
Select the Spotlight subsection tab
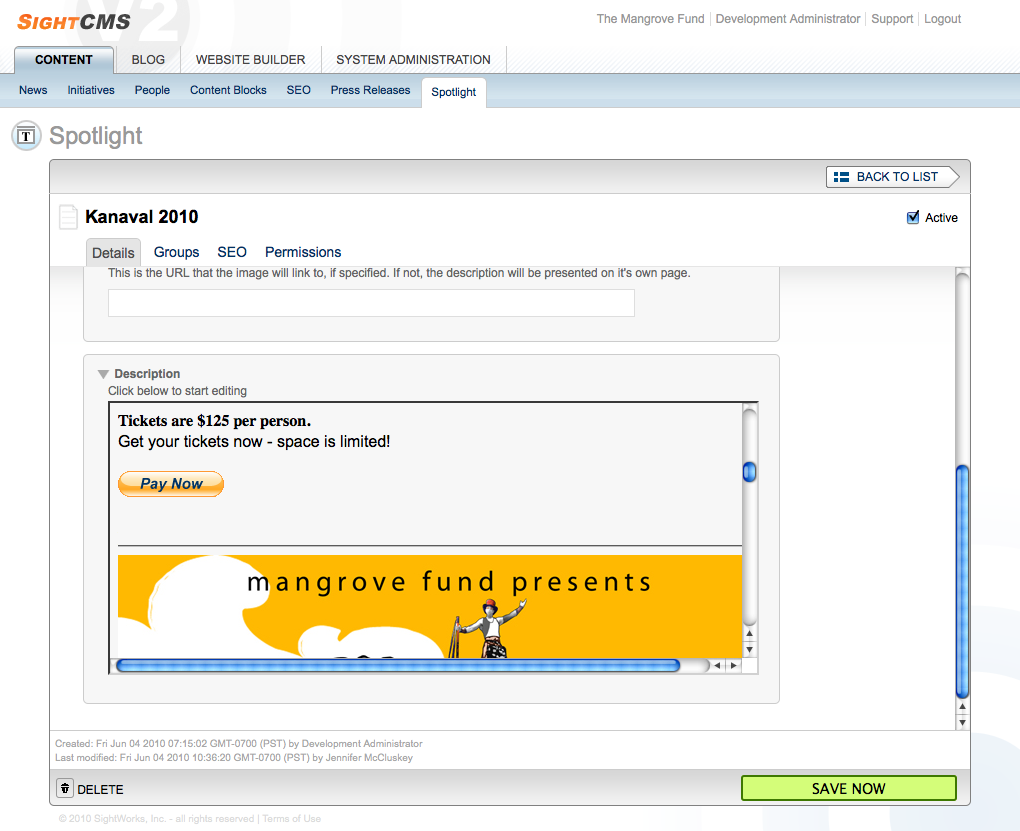pos(453,92)
